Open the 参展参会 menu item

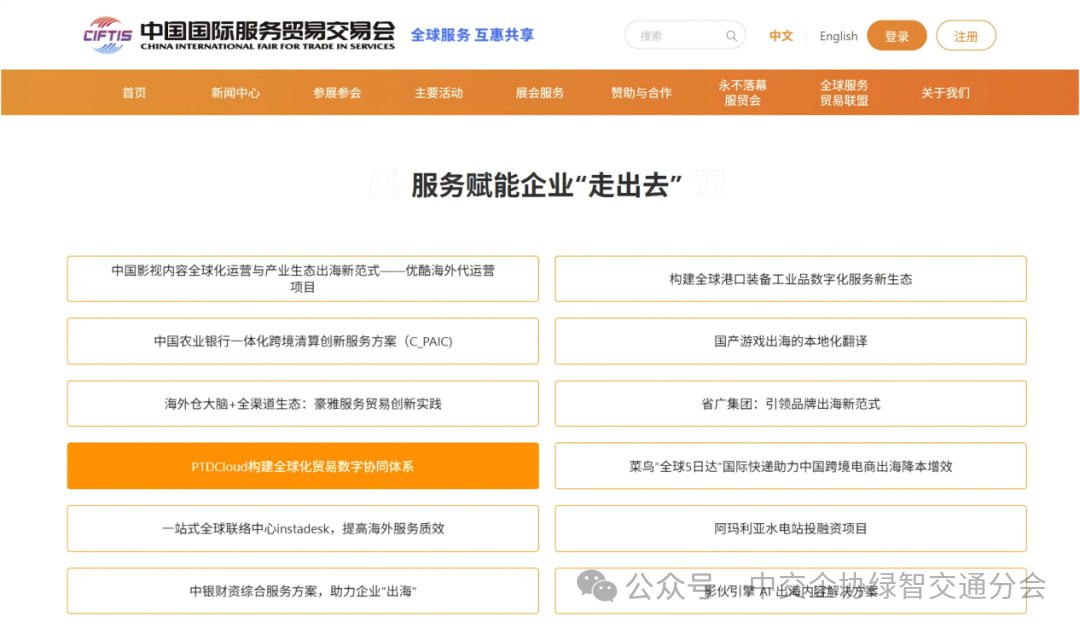(337, 93)
